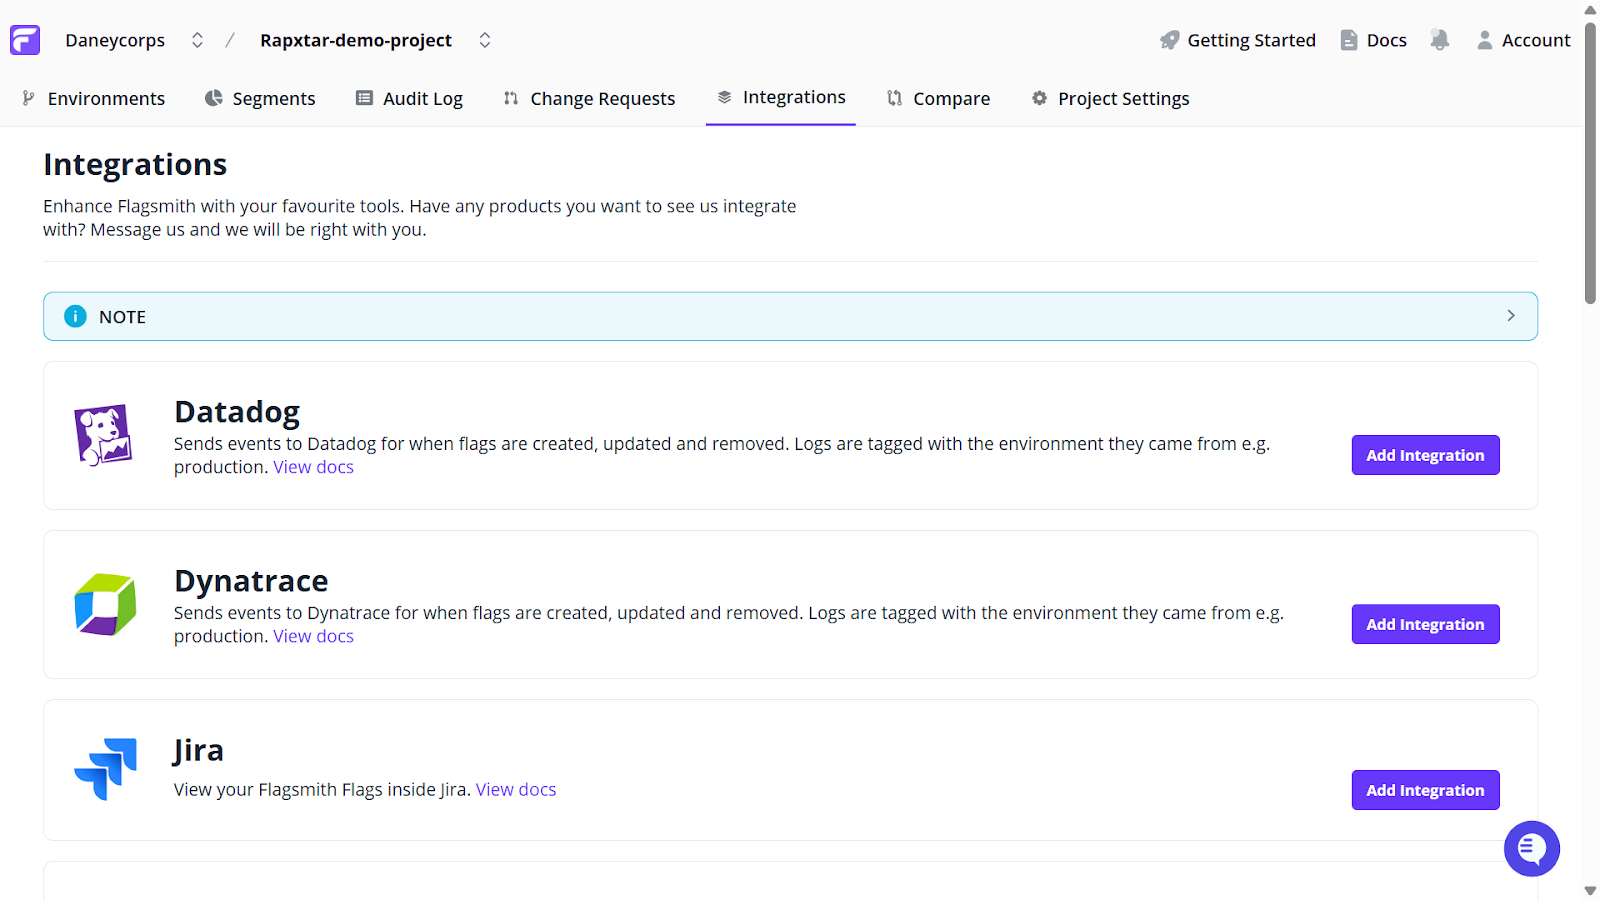Click the Account person icon

[x=1484, y=40]
